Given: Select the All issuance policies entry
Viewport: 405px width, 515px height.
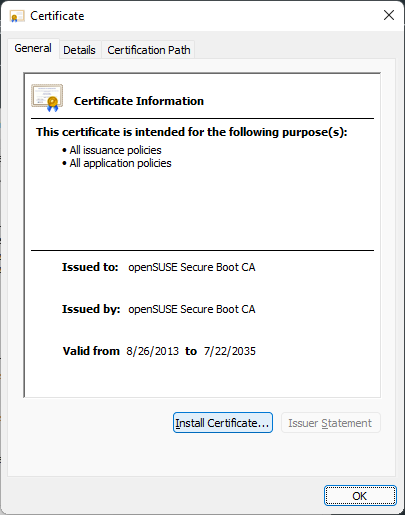Looking at the screenshot, I should point(115,150).
